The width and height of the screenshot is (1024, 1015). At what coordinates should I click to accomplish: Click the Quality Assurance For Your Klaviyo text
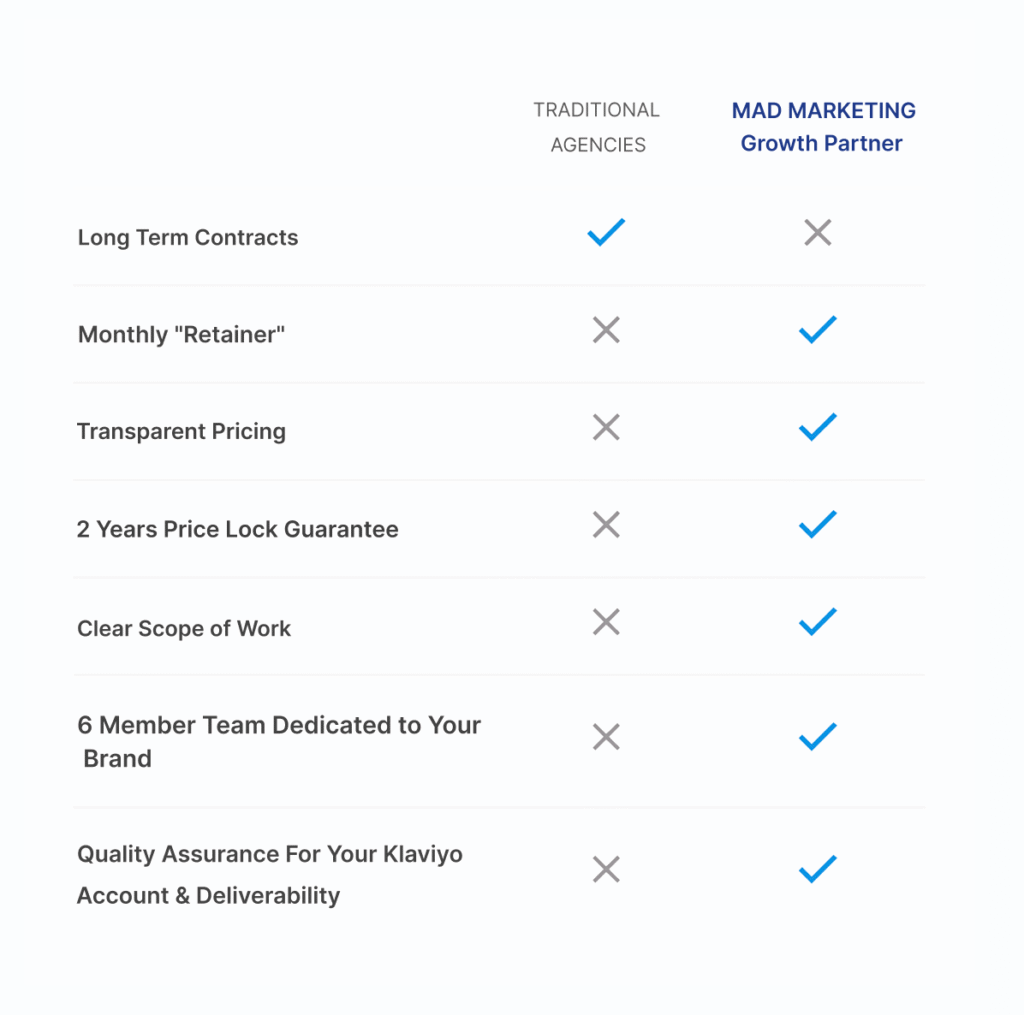click(x=270, y=854)
